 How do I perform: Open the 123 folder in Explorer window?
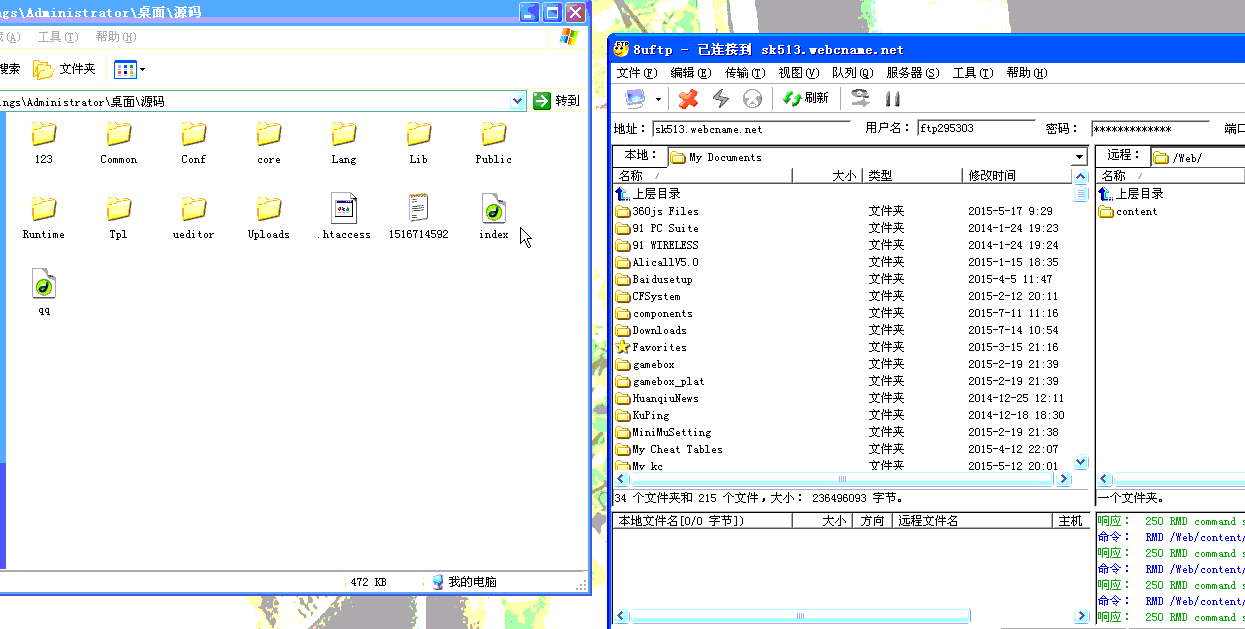click(44, 143)
